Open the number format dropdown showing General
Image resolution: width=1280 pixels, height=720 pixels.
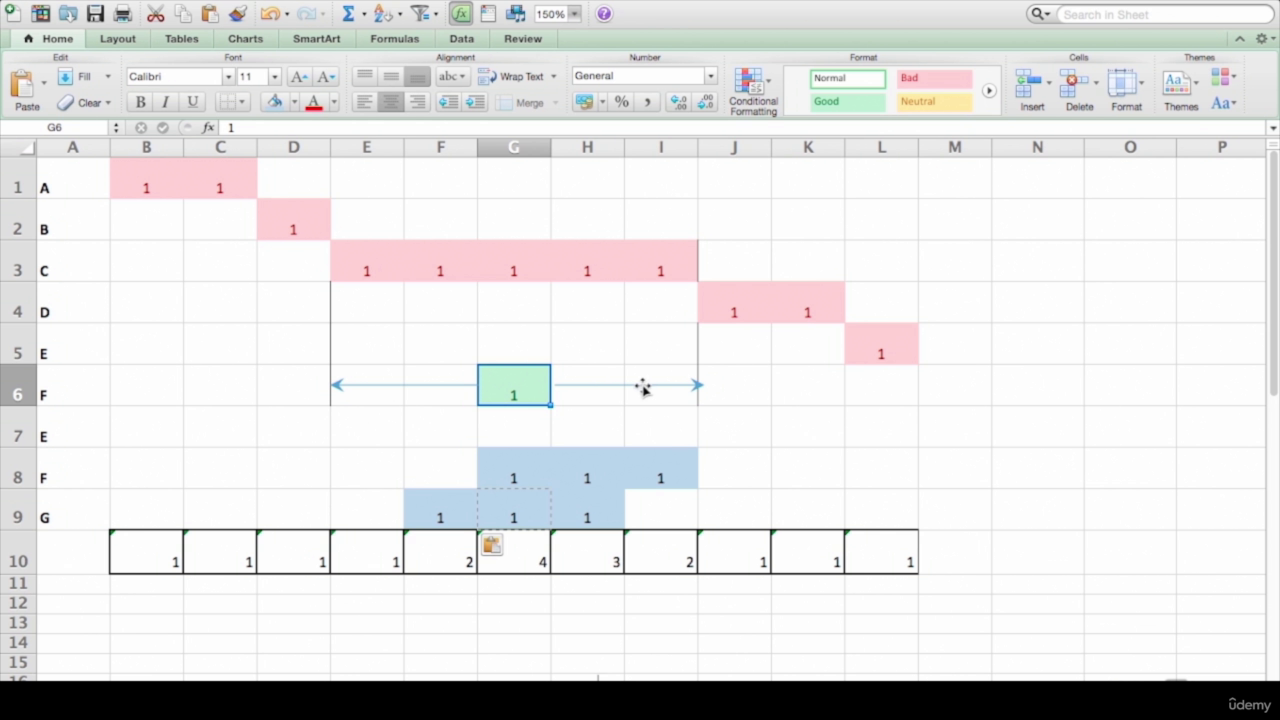click(x=711, y=76)
